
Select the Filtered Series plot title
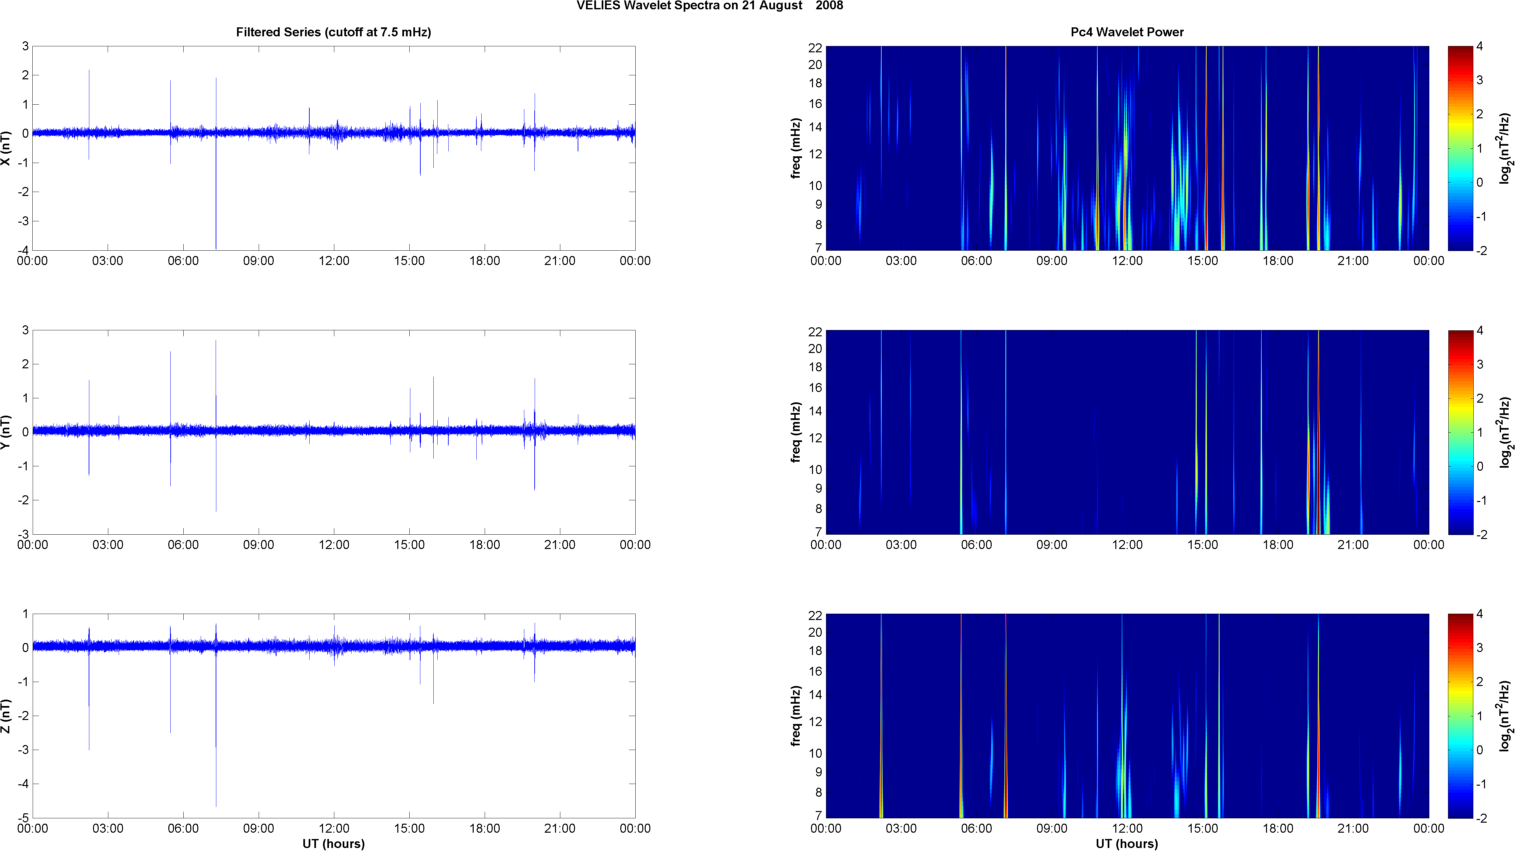click(333, 32)
